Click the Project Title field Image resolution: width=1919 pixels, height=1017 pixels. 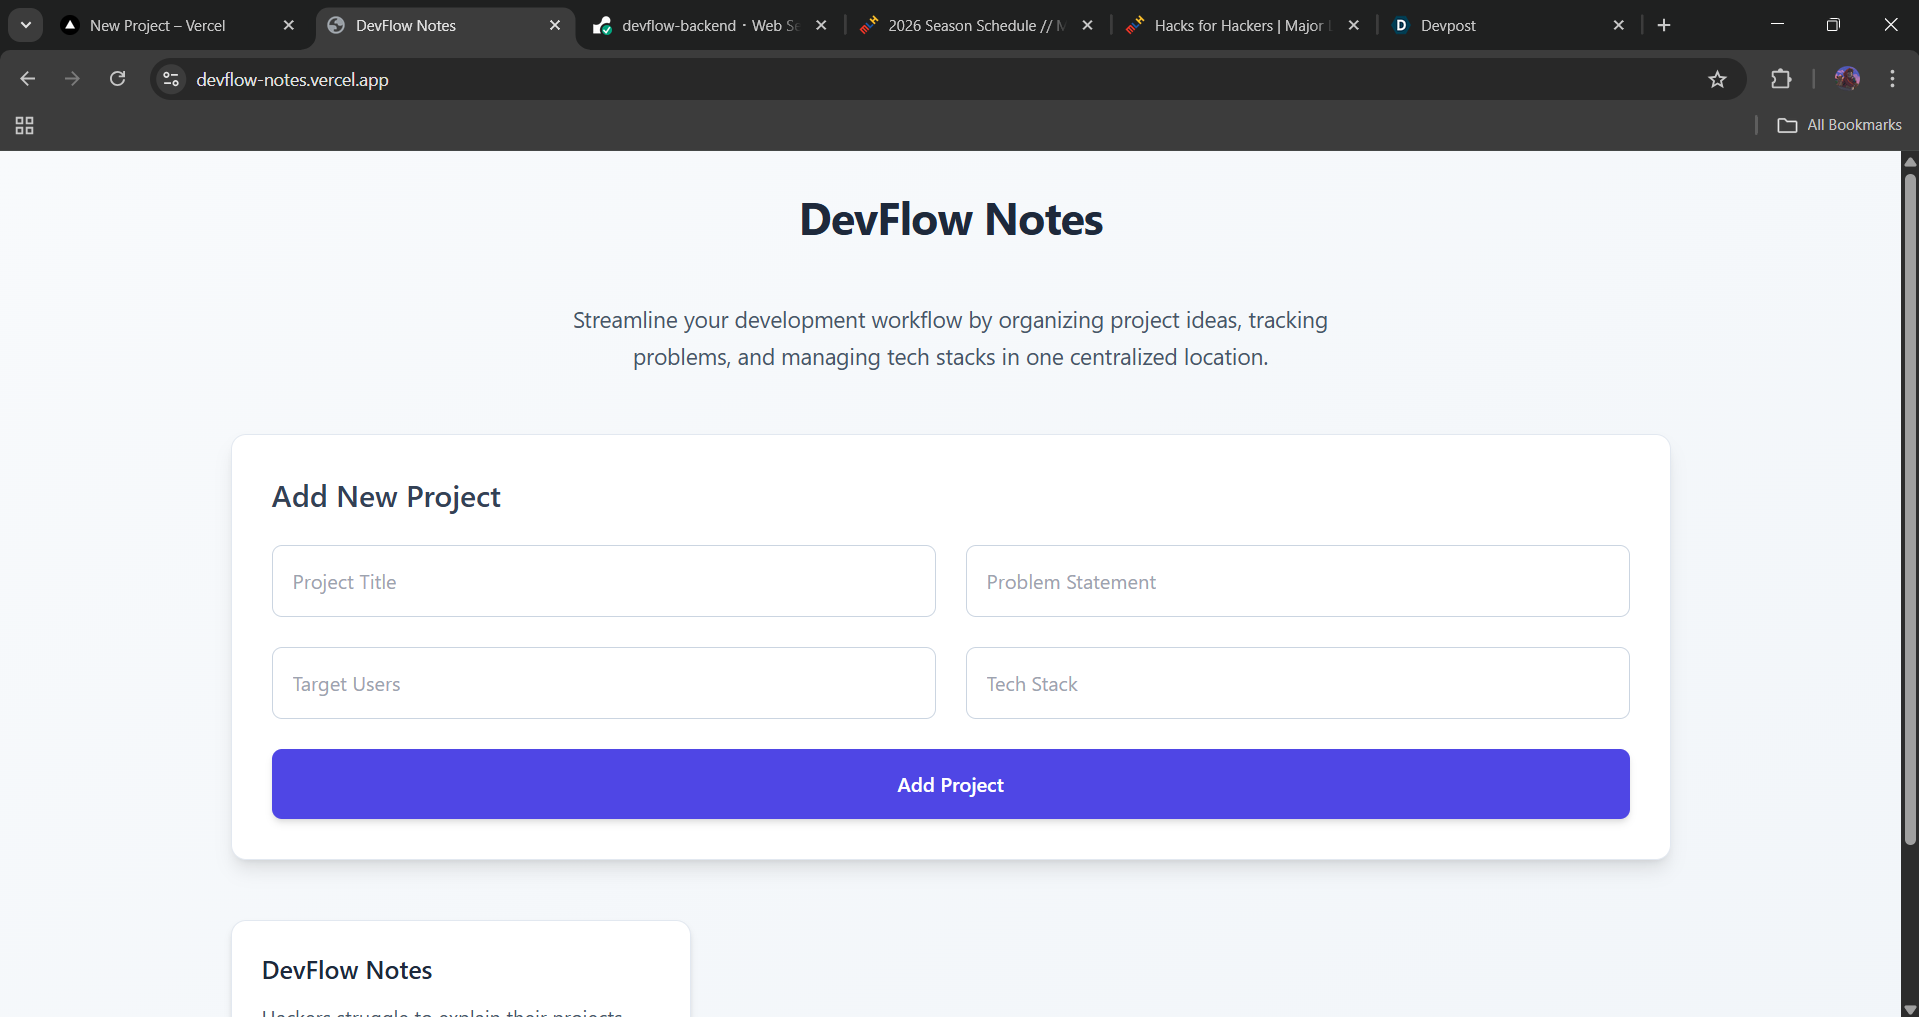(604, 581)
